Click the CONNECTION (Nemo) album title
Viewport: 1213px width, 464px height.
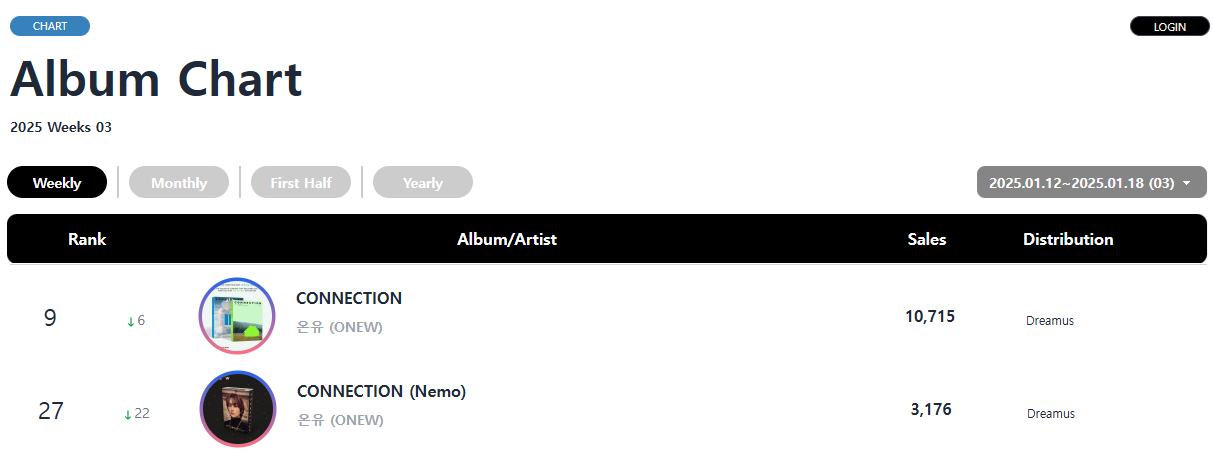[381, 391]
